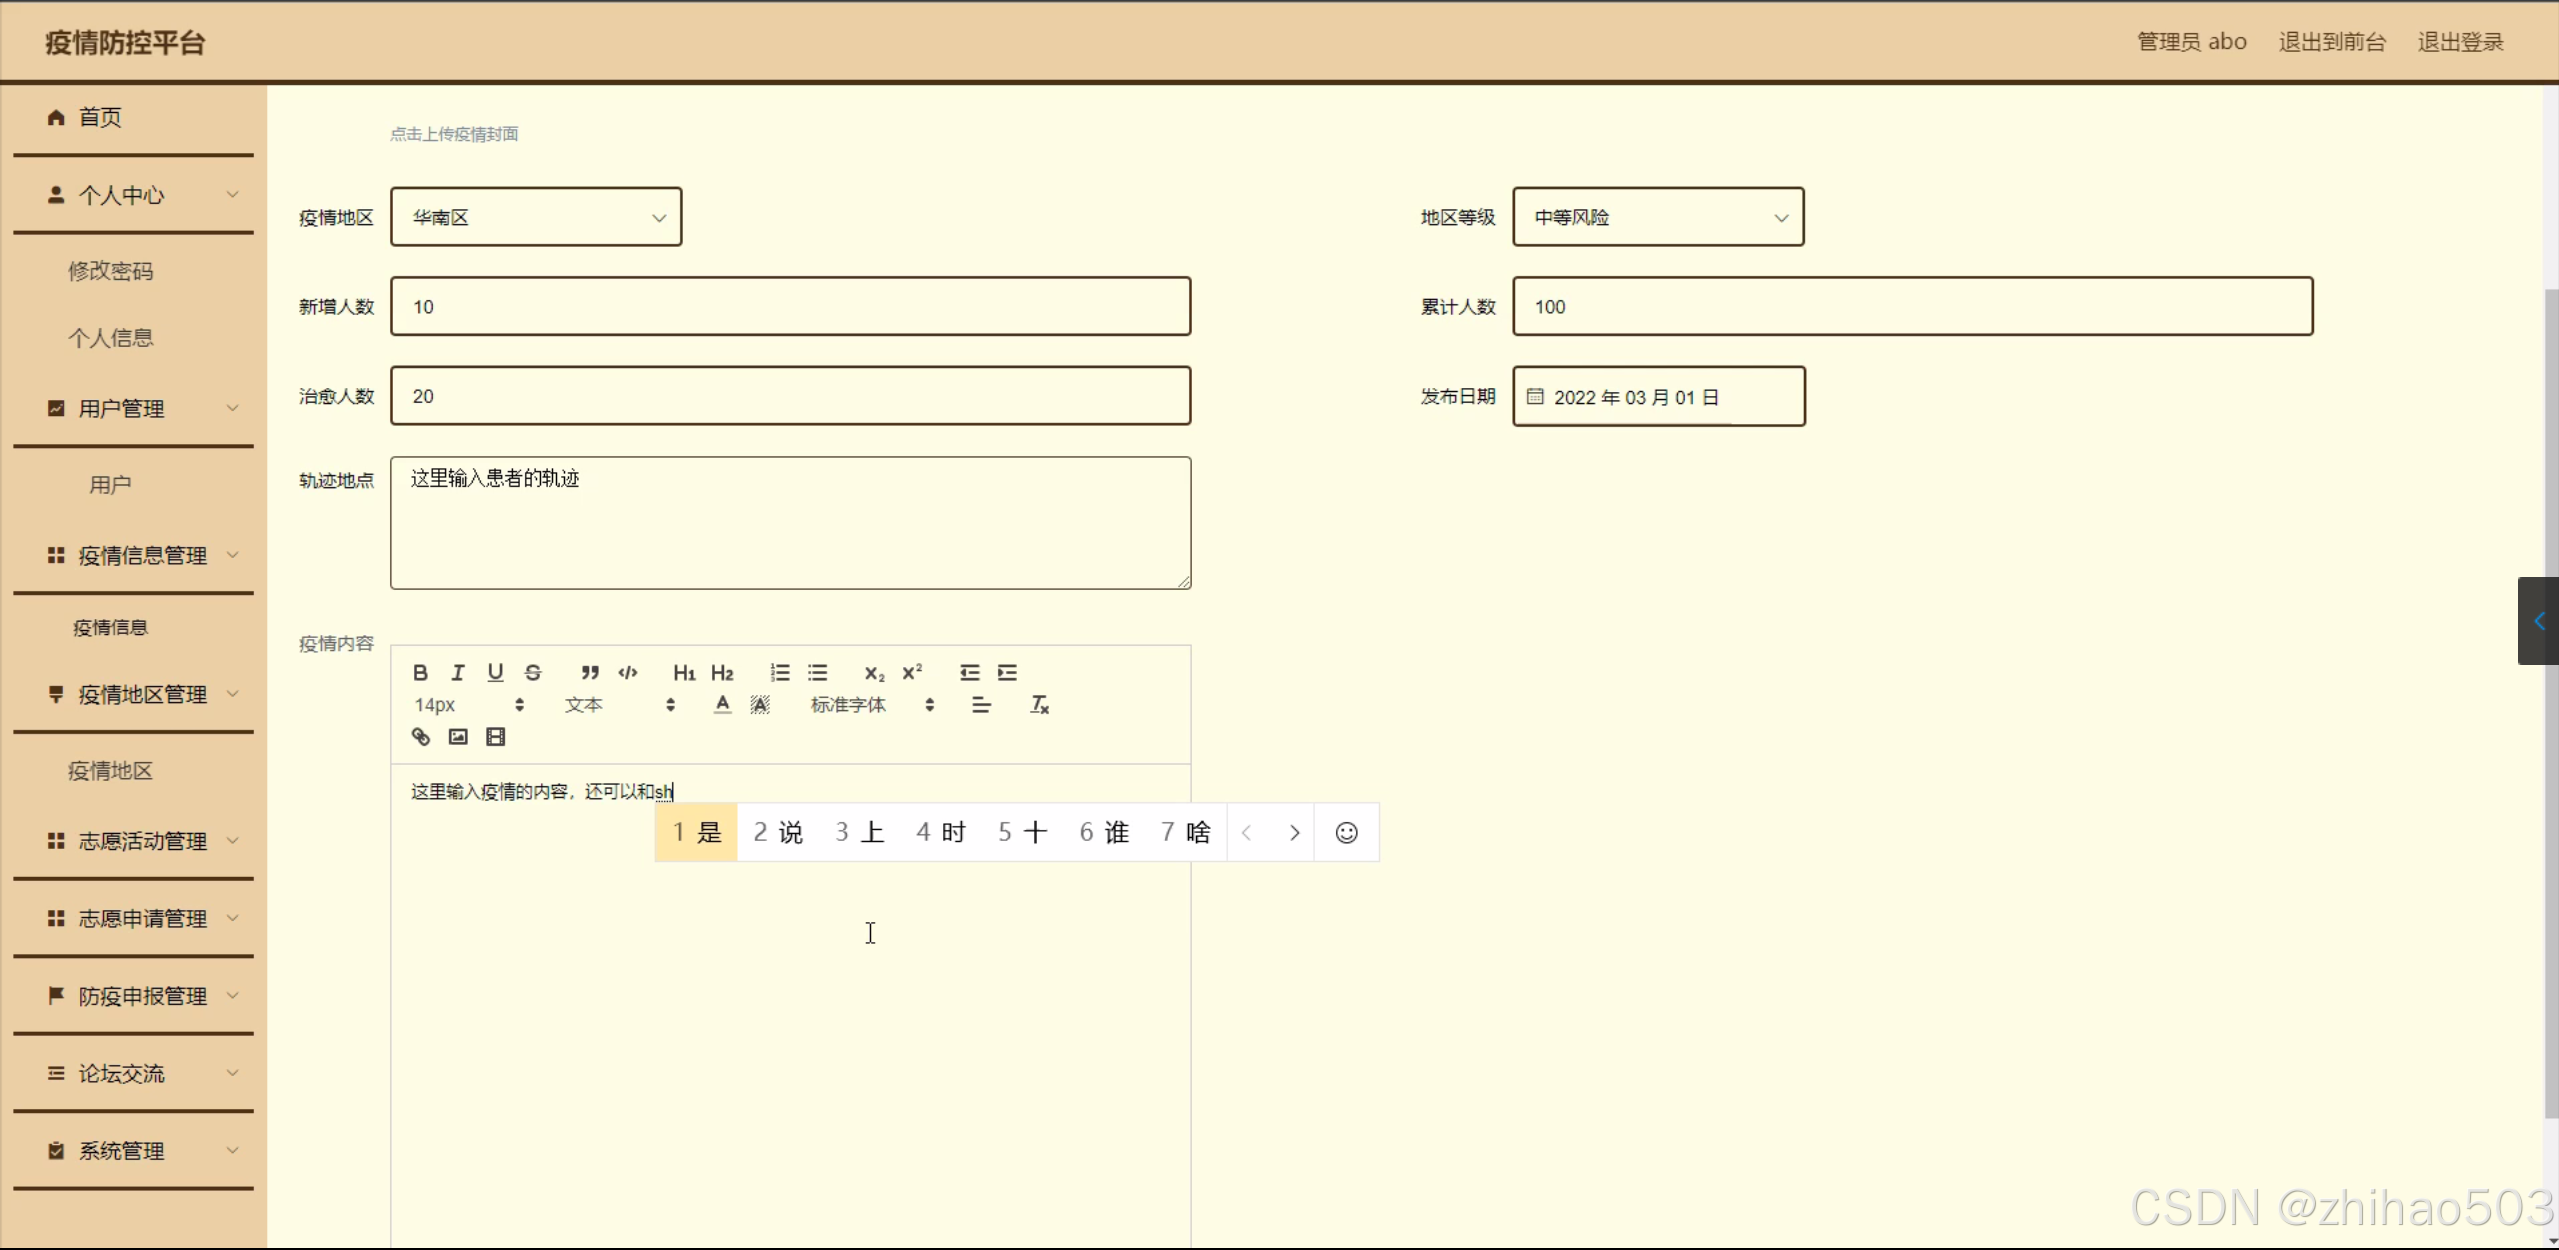Insert a hyperlink using link icon
Image resolution: width=2559 pixels, height=1250 pixels.
pyautogui.click(x=420, y=737)
